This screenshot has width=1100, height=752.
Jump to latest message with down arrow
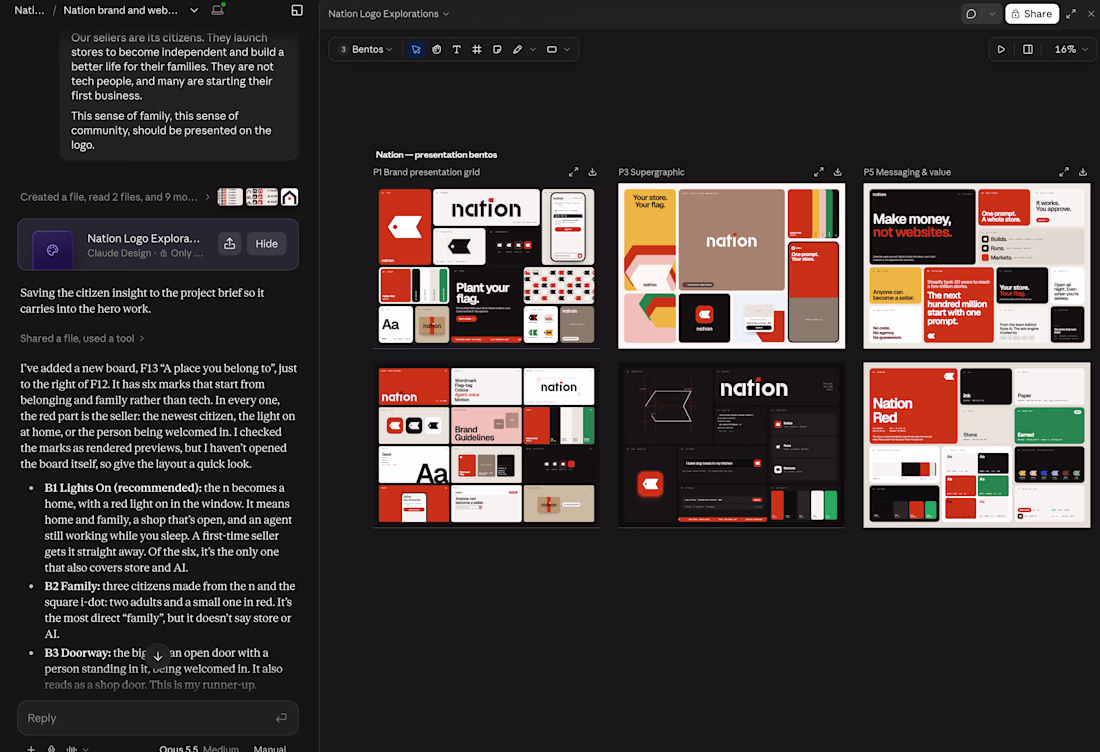tap(158, 656)
